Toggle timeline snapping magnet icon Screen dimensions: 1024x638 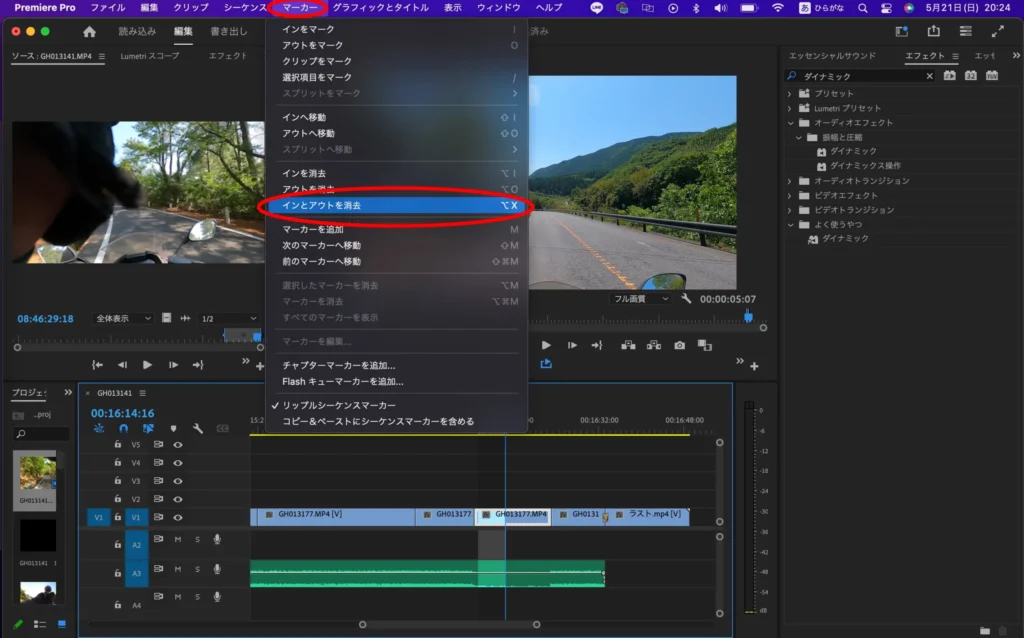point(123,428)
